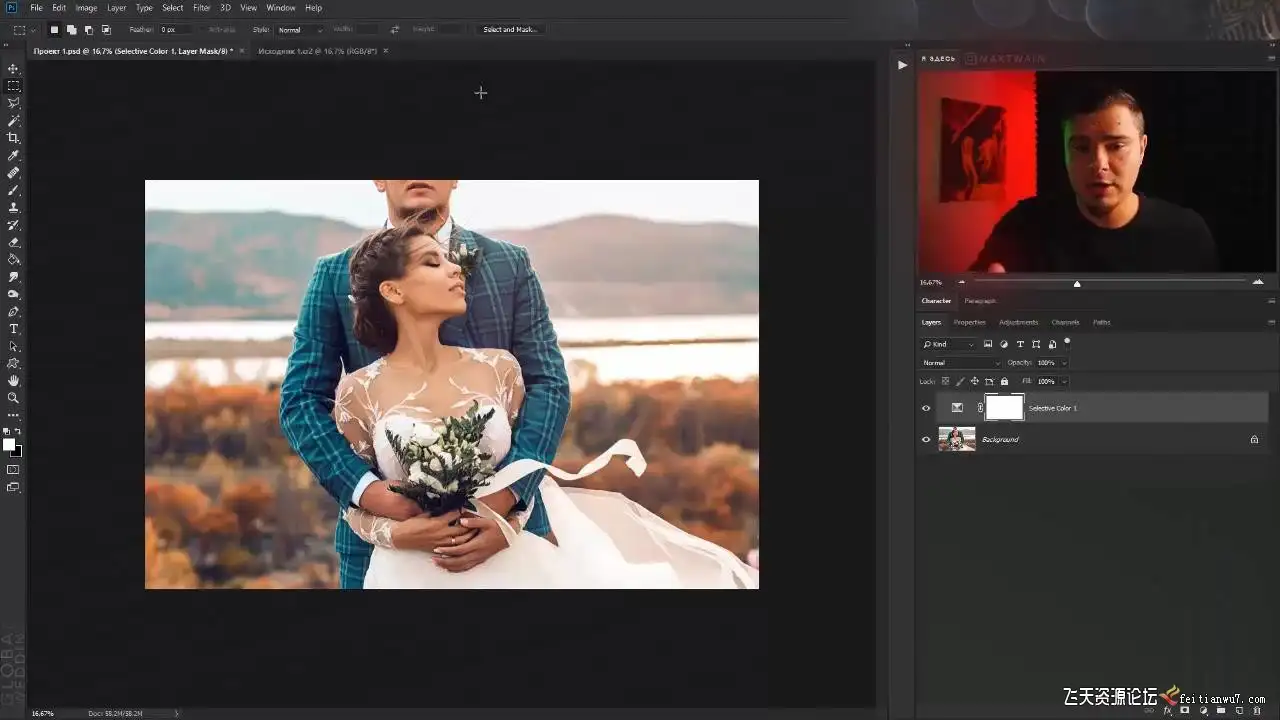The height and width of the screenshot is (720, 1280).
Task: Select the Clone Stamp tool
Action: click(13, 207)
